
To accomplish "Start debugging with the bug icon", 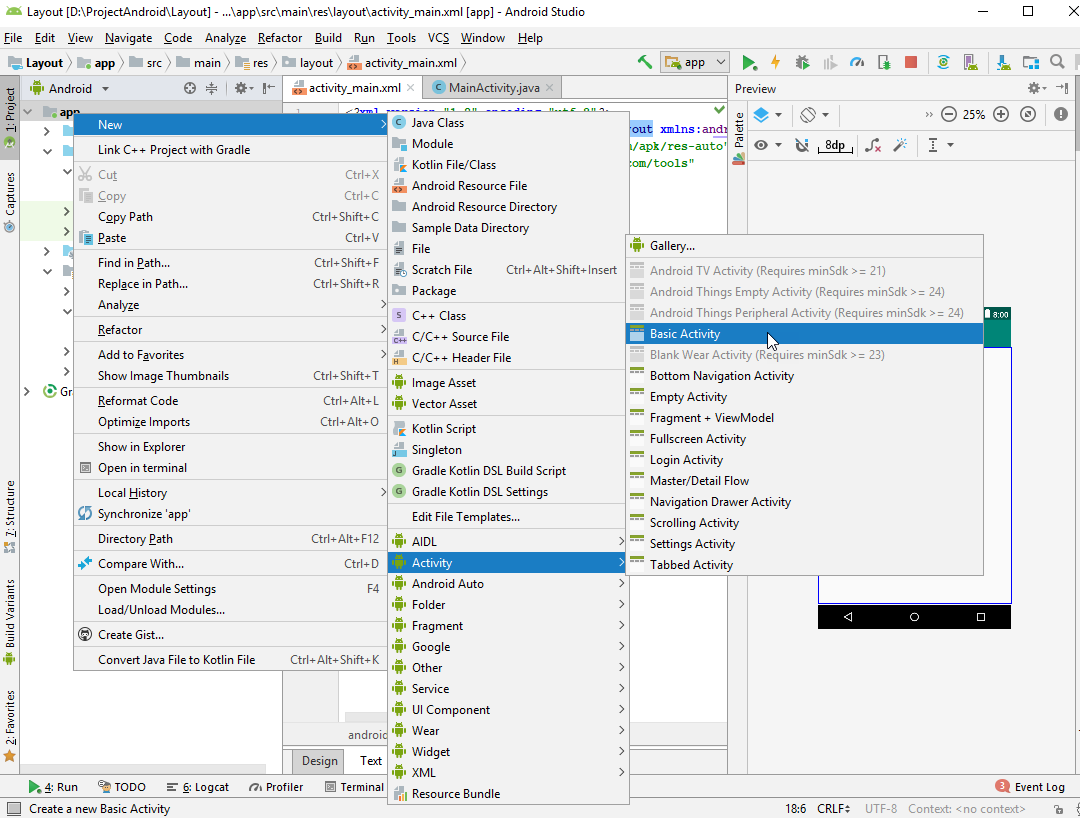I will click(x=802, y=63).
